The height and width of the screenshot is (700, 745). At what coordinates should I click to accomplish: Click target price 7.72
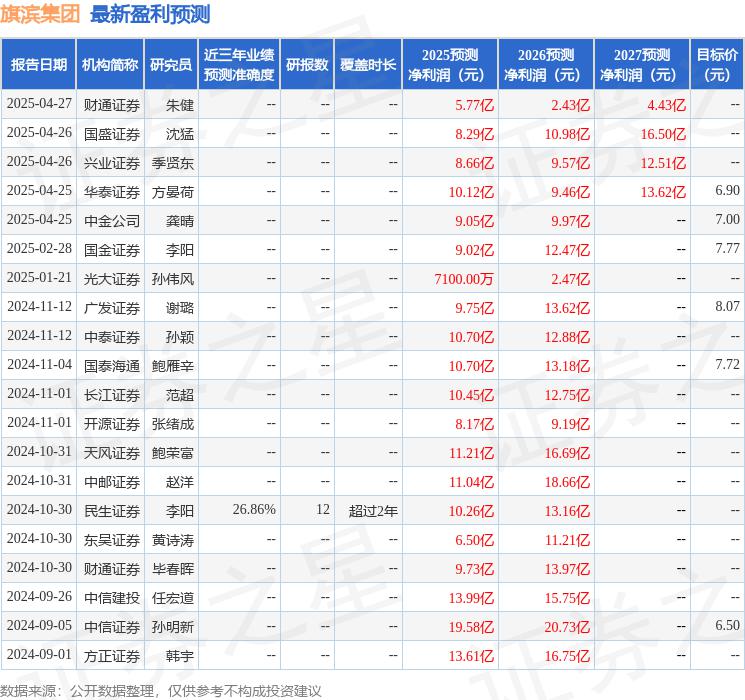(x=727, y=364)
